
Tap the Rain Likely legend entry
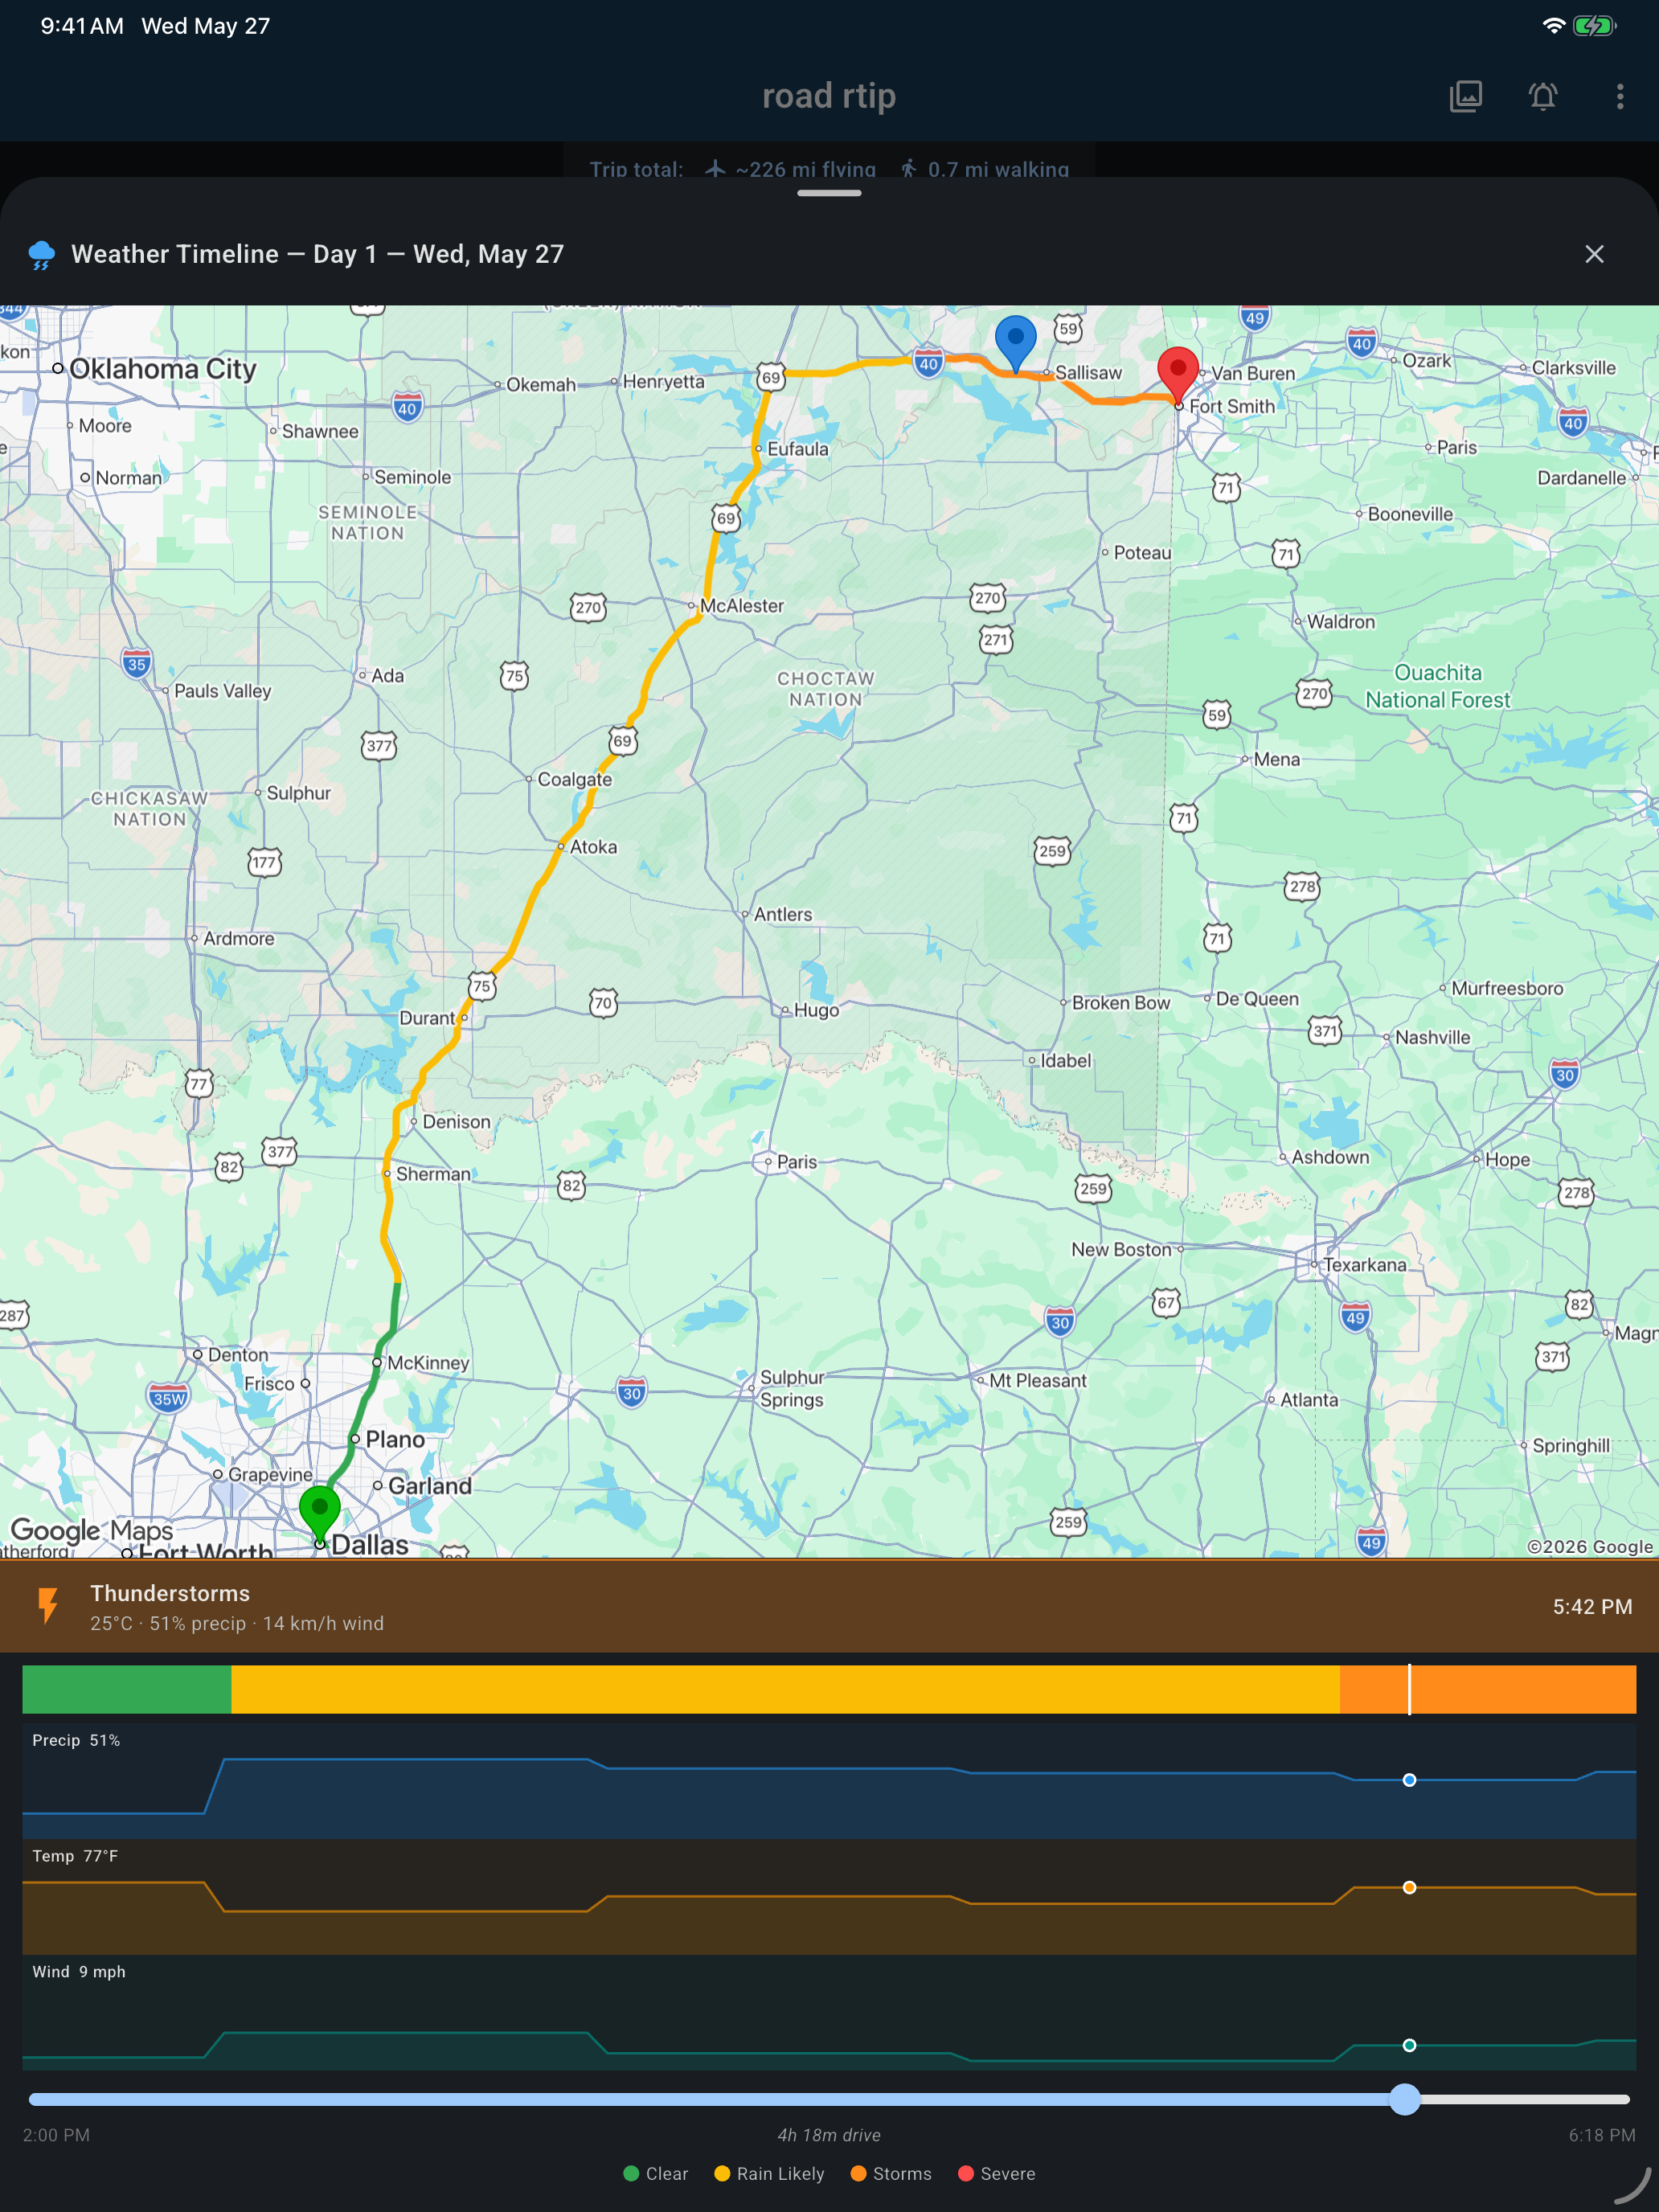pyautogui.click(x=770, y=2174)
